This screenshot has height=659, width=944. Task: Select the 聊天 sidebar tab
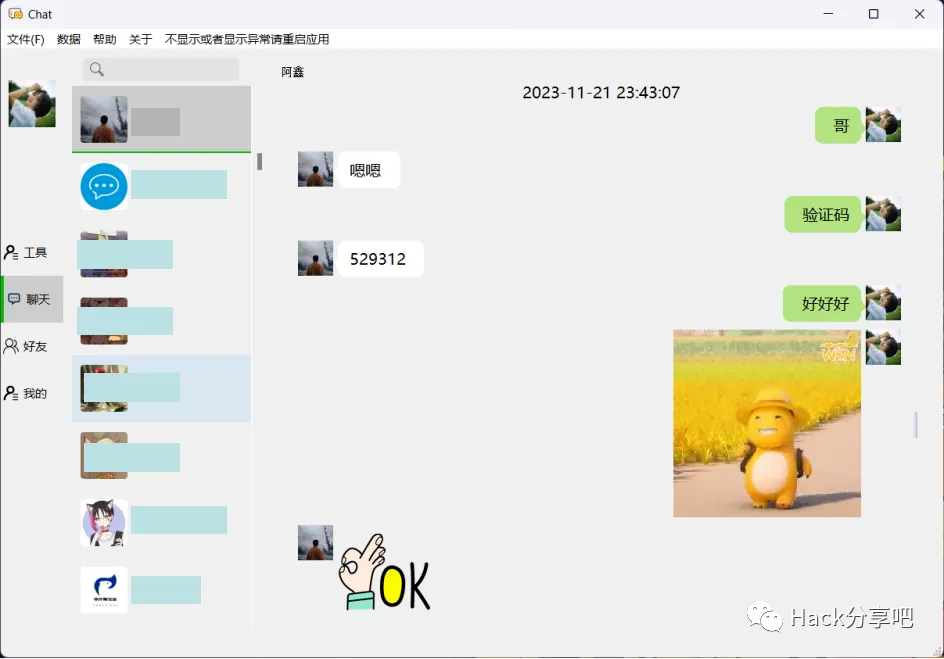[x=32, y=299]
